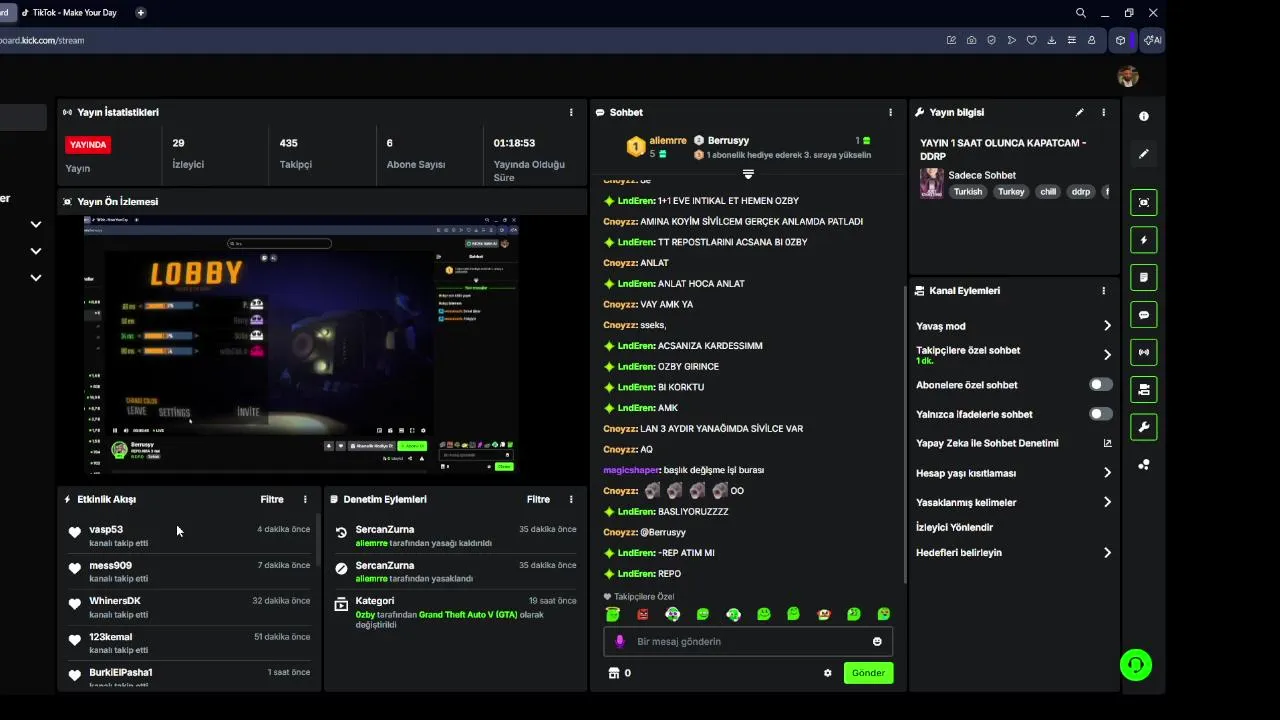Click the user profile avatar
1280x720 pixels.
[x=1128, y=76]
